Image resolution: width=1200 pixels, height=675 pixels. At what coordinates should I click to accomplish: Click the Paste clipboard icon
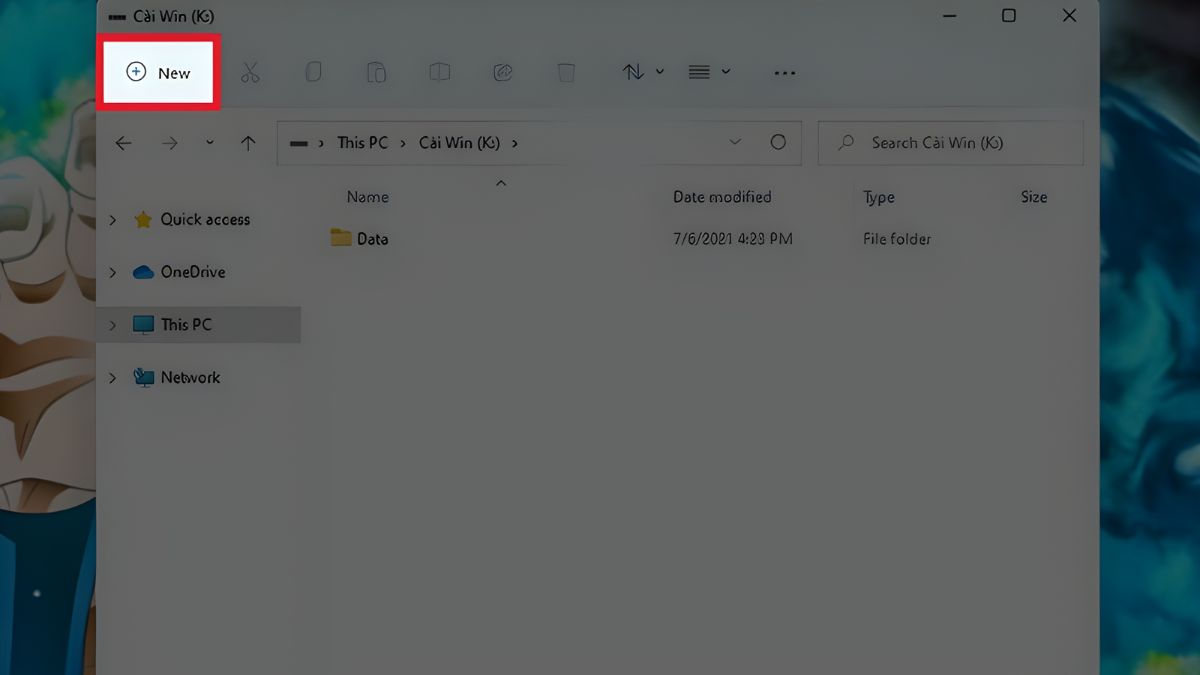376,73
